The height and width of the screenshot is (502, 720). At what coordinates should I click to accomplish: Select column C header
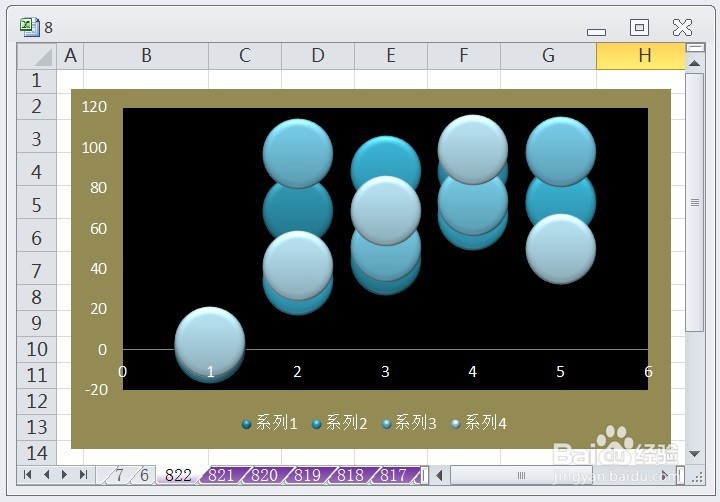(x=245, y=56)
